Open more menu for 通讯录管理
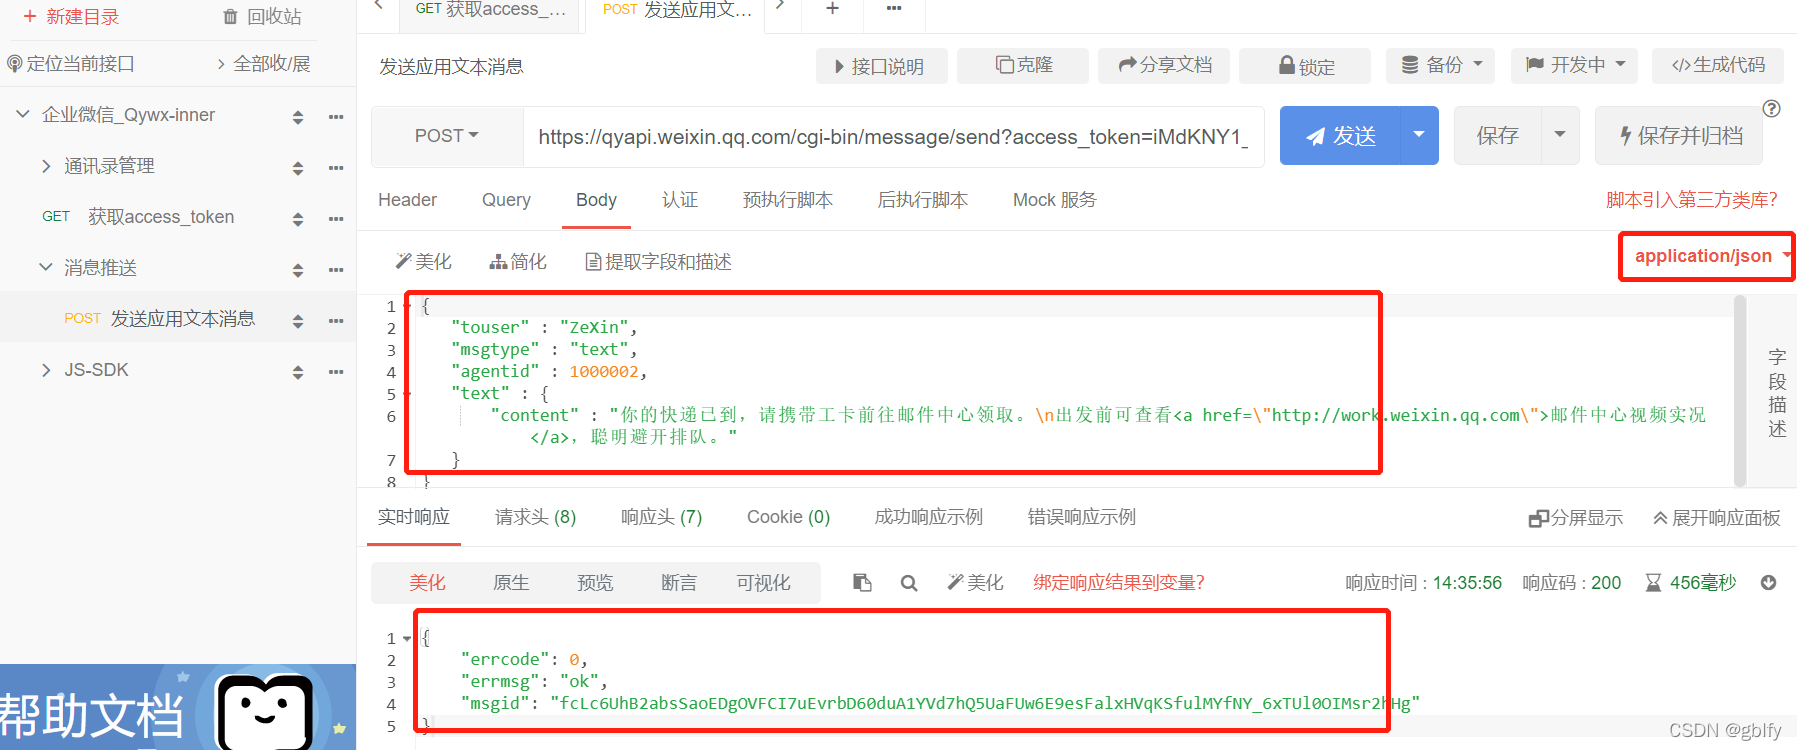The width and height of the screenshot is (1797, 750). pos(336,168)
